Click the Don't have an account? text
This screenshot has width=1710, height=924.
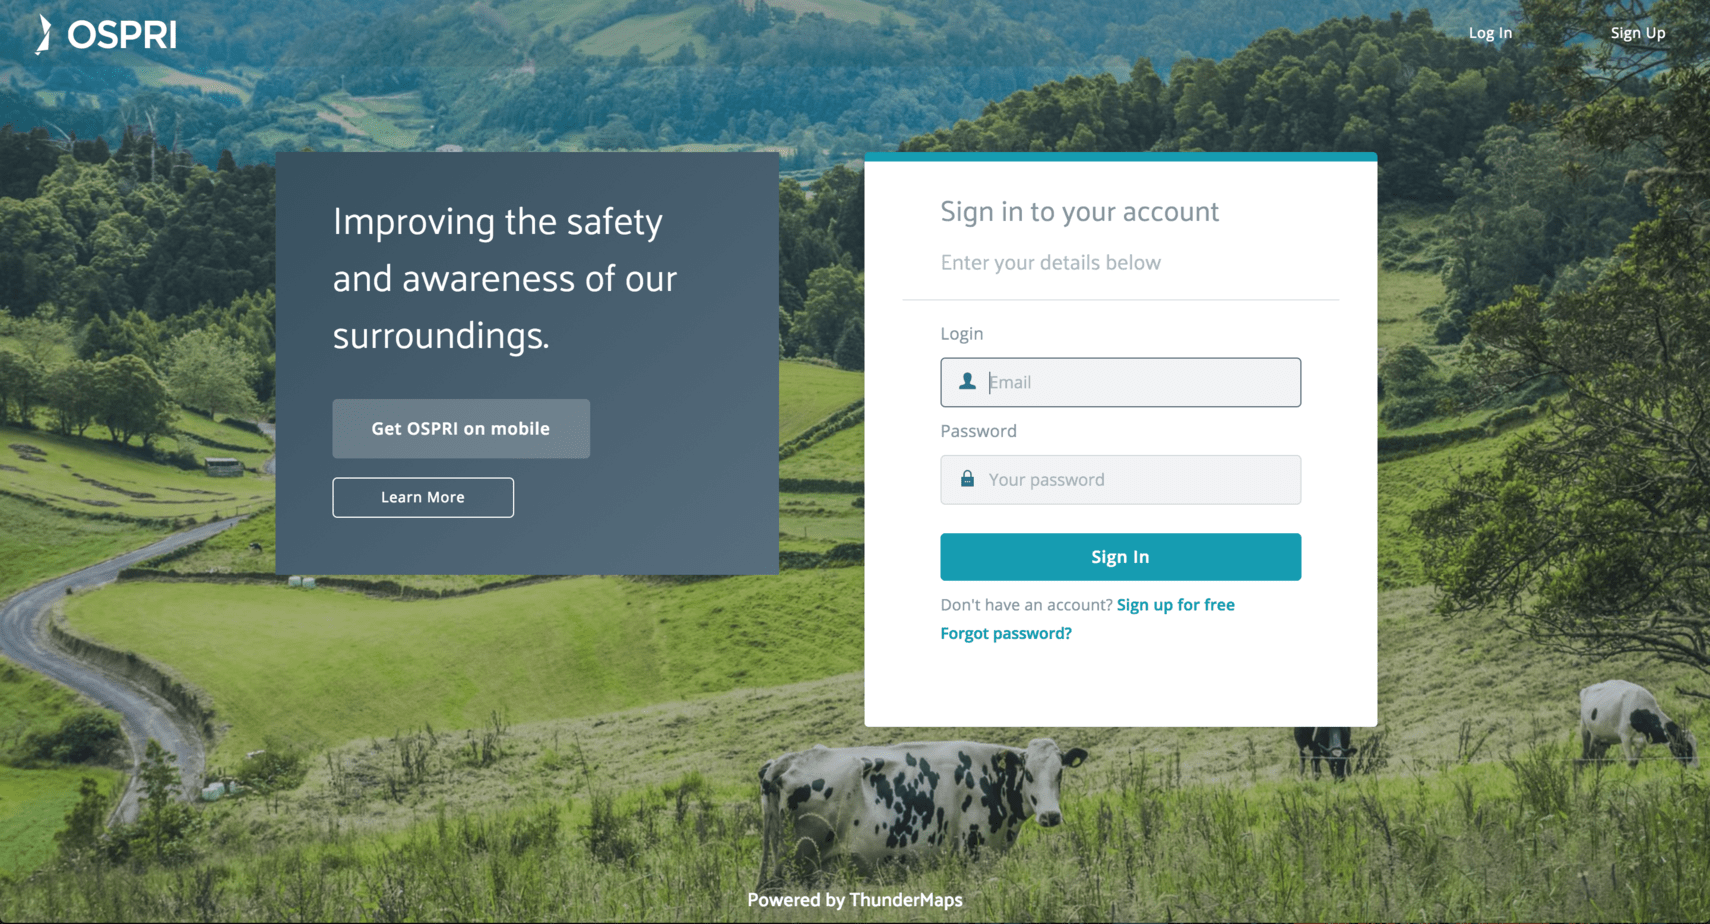point(1026,604)
